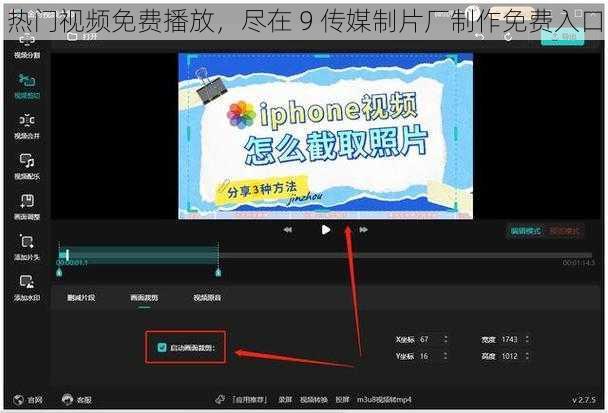Select the teal edit mode button
This screenshot has height=413, width=608.
pyautogui.click(x=525, y=232)
